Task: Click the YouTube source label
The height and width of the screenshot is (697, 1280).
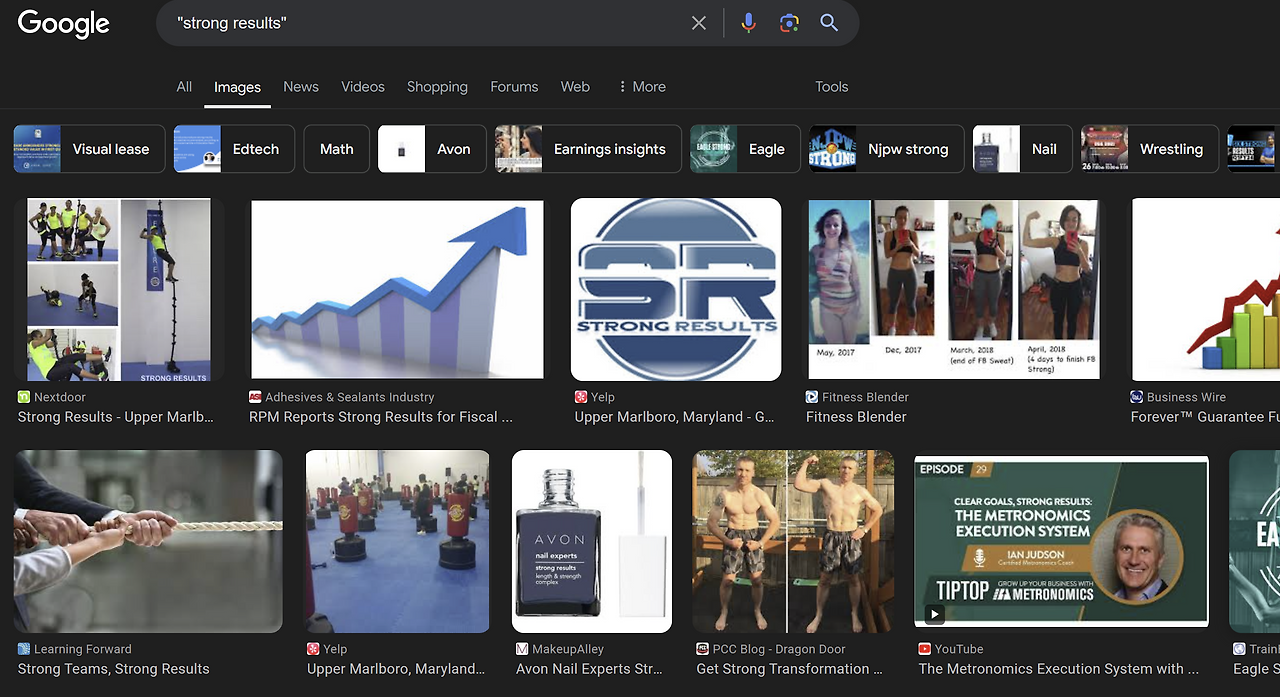Action: pos(959,649)
